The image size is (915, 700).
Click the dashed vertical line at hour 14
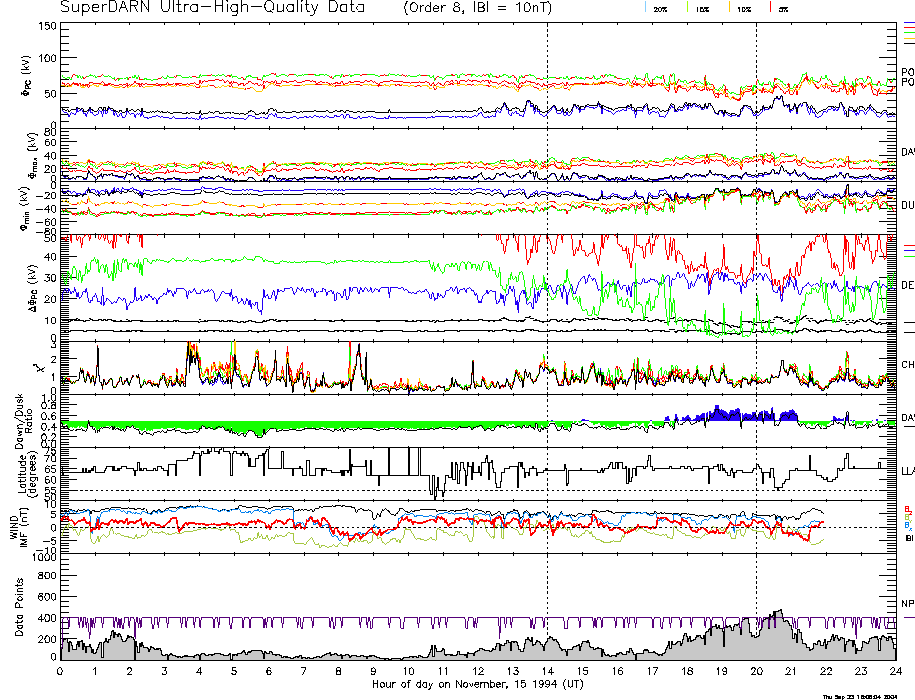(x=548, y=300)
